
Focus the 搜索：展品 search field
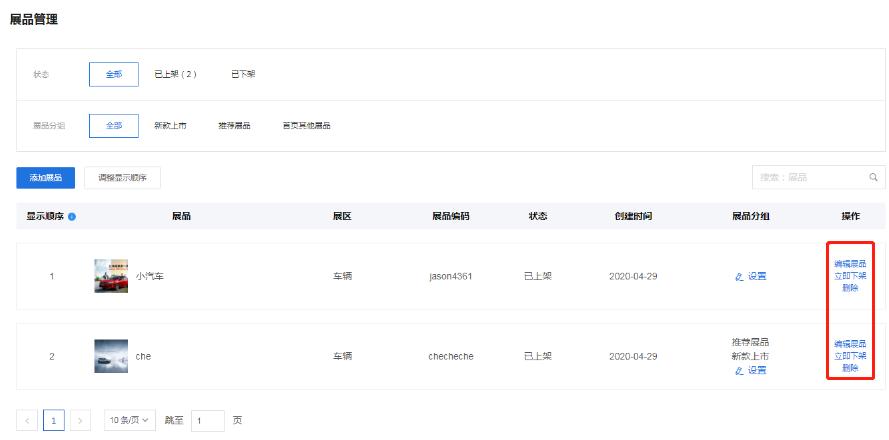pyautogui.click(x=819, y=177)
